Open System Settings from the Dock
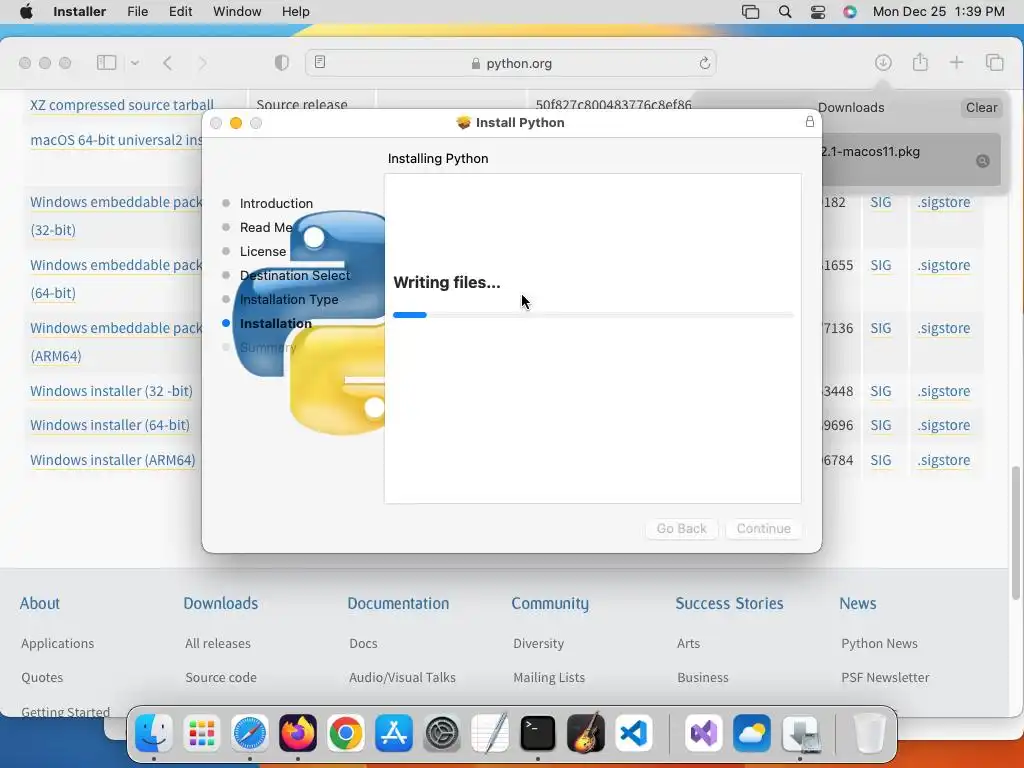1024x768 pixels. click(442, 733)
